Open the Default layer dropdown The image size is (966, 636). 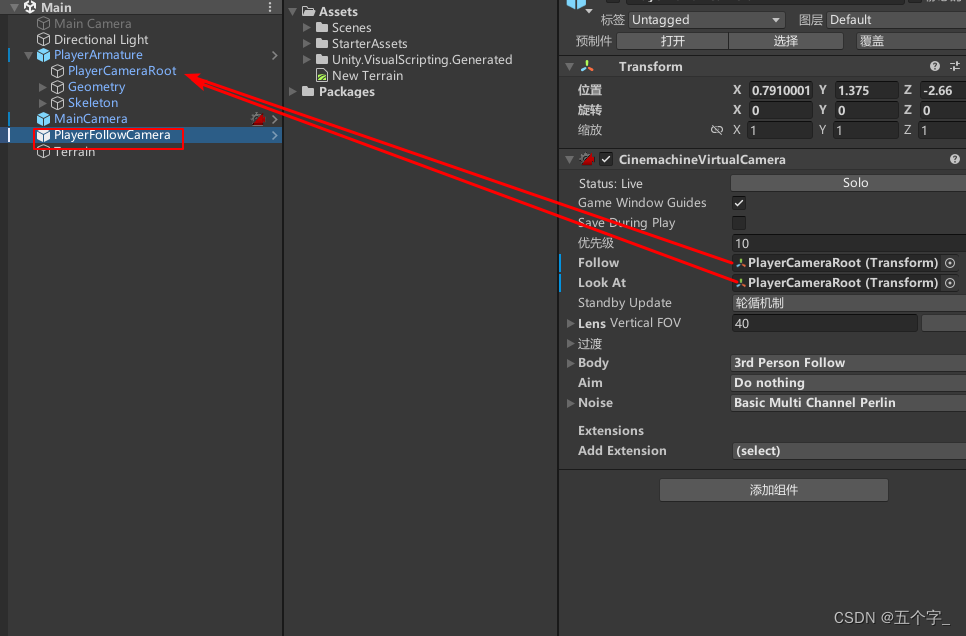click(896, 20)
